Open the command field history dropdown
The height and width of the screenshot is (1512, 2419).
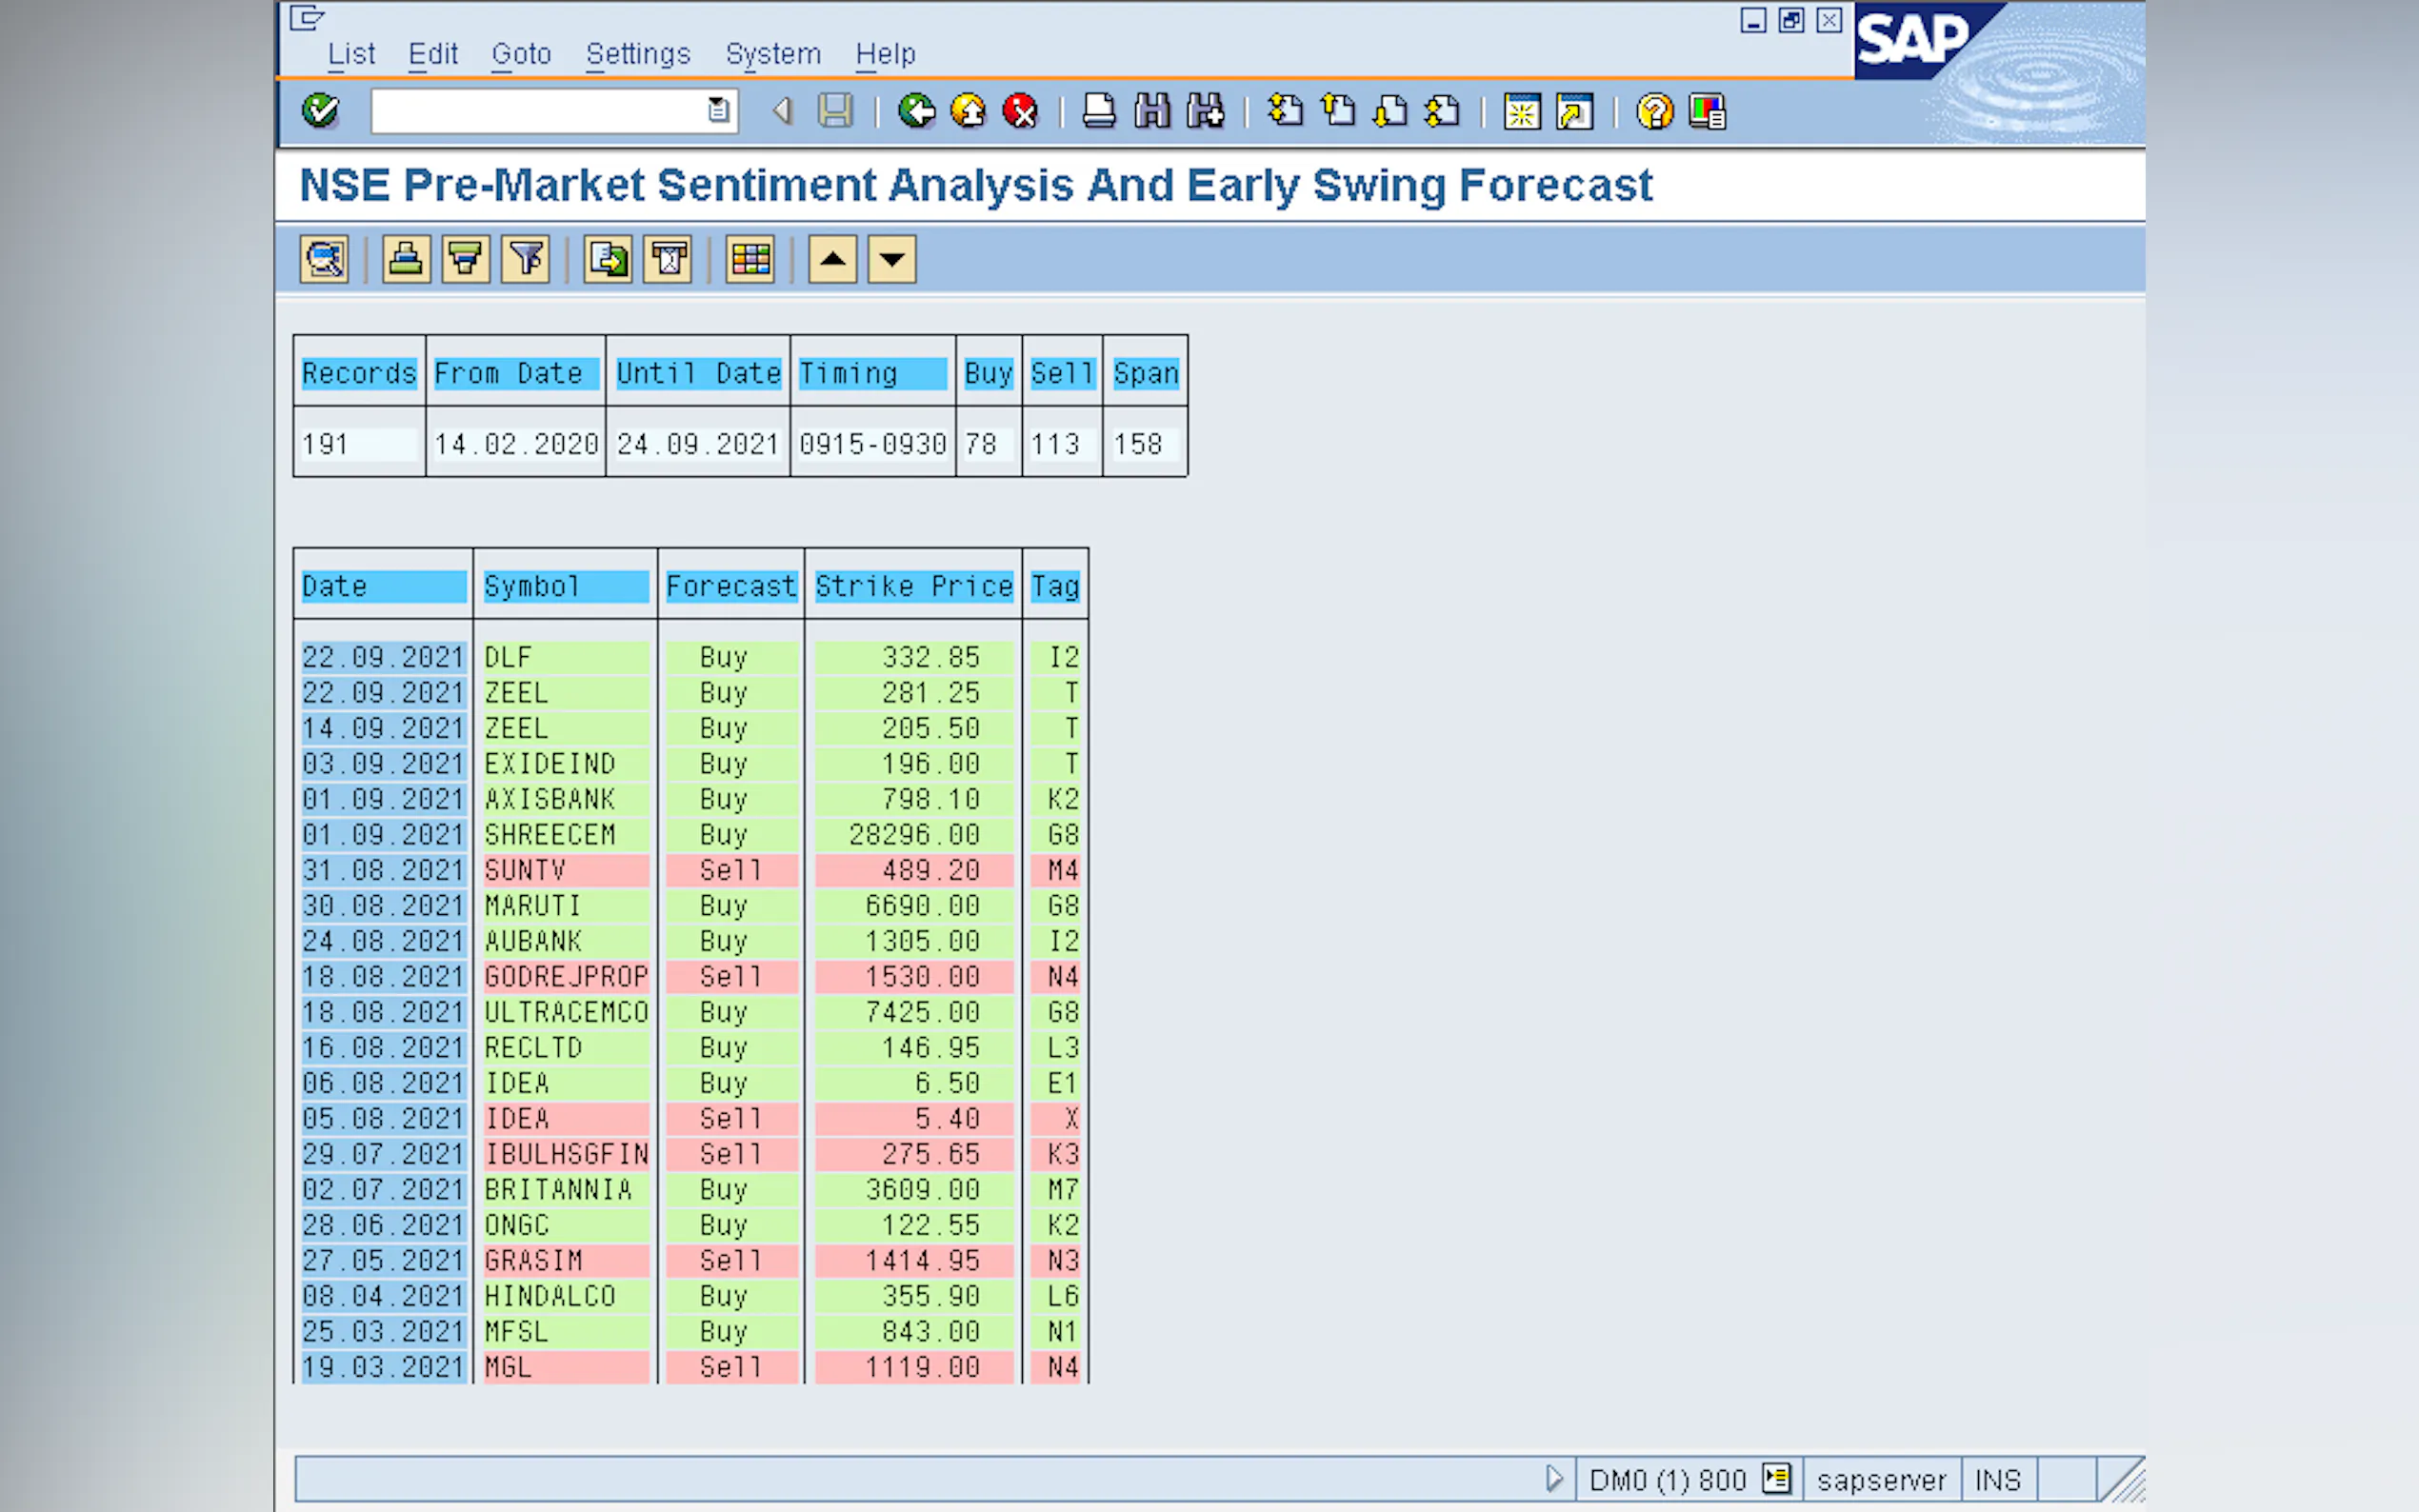point(718,111)
